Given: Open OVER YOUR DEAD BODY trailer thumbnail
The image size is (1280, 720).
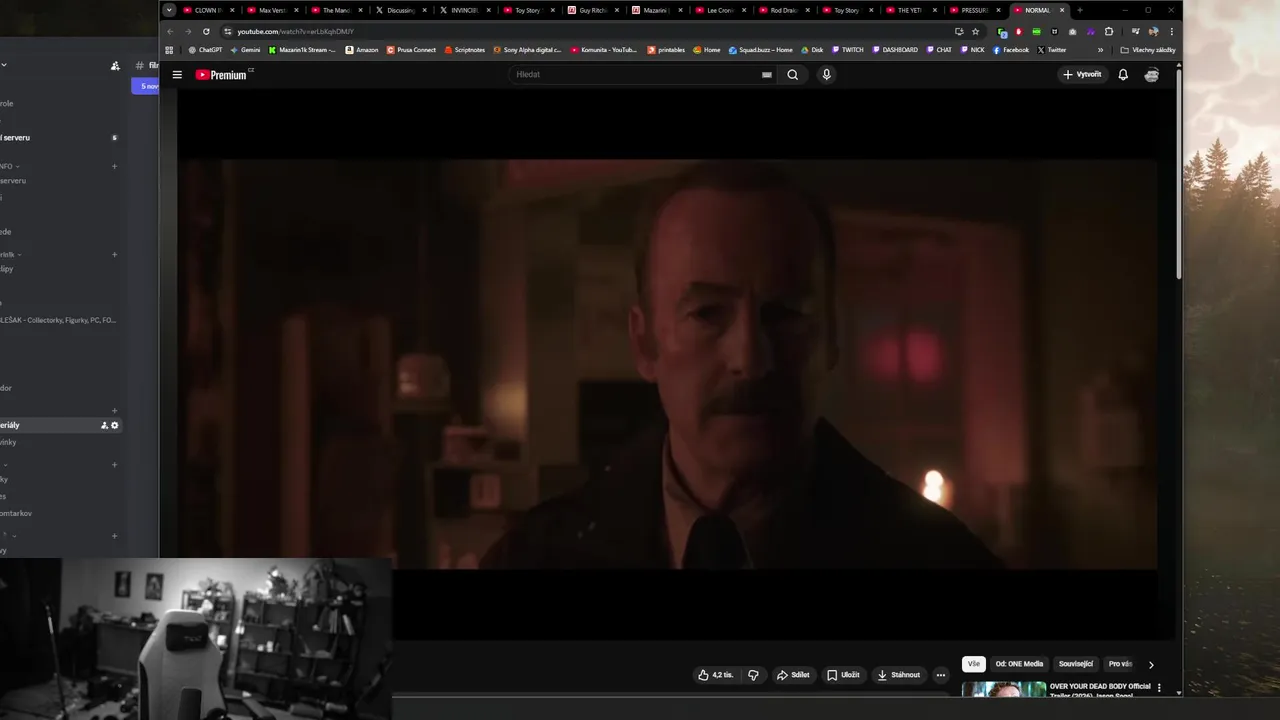Looking at the screenshot, I should [x=1004, y=689].
